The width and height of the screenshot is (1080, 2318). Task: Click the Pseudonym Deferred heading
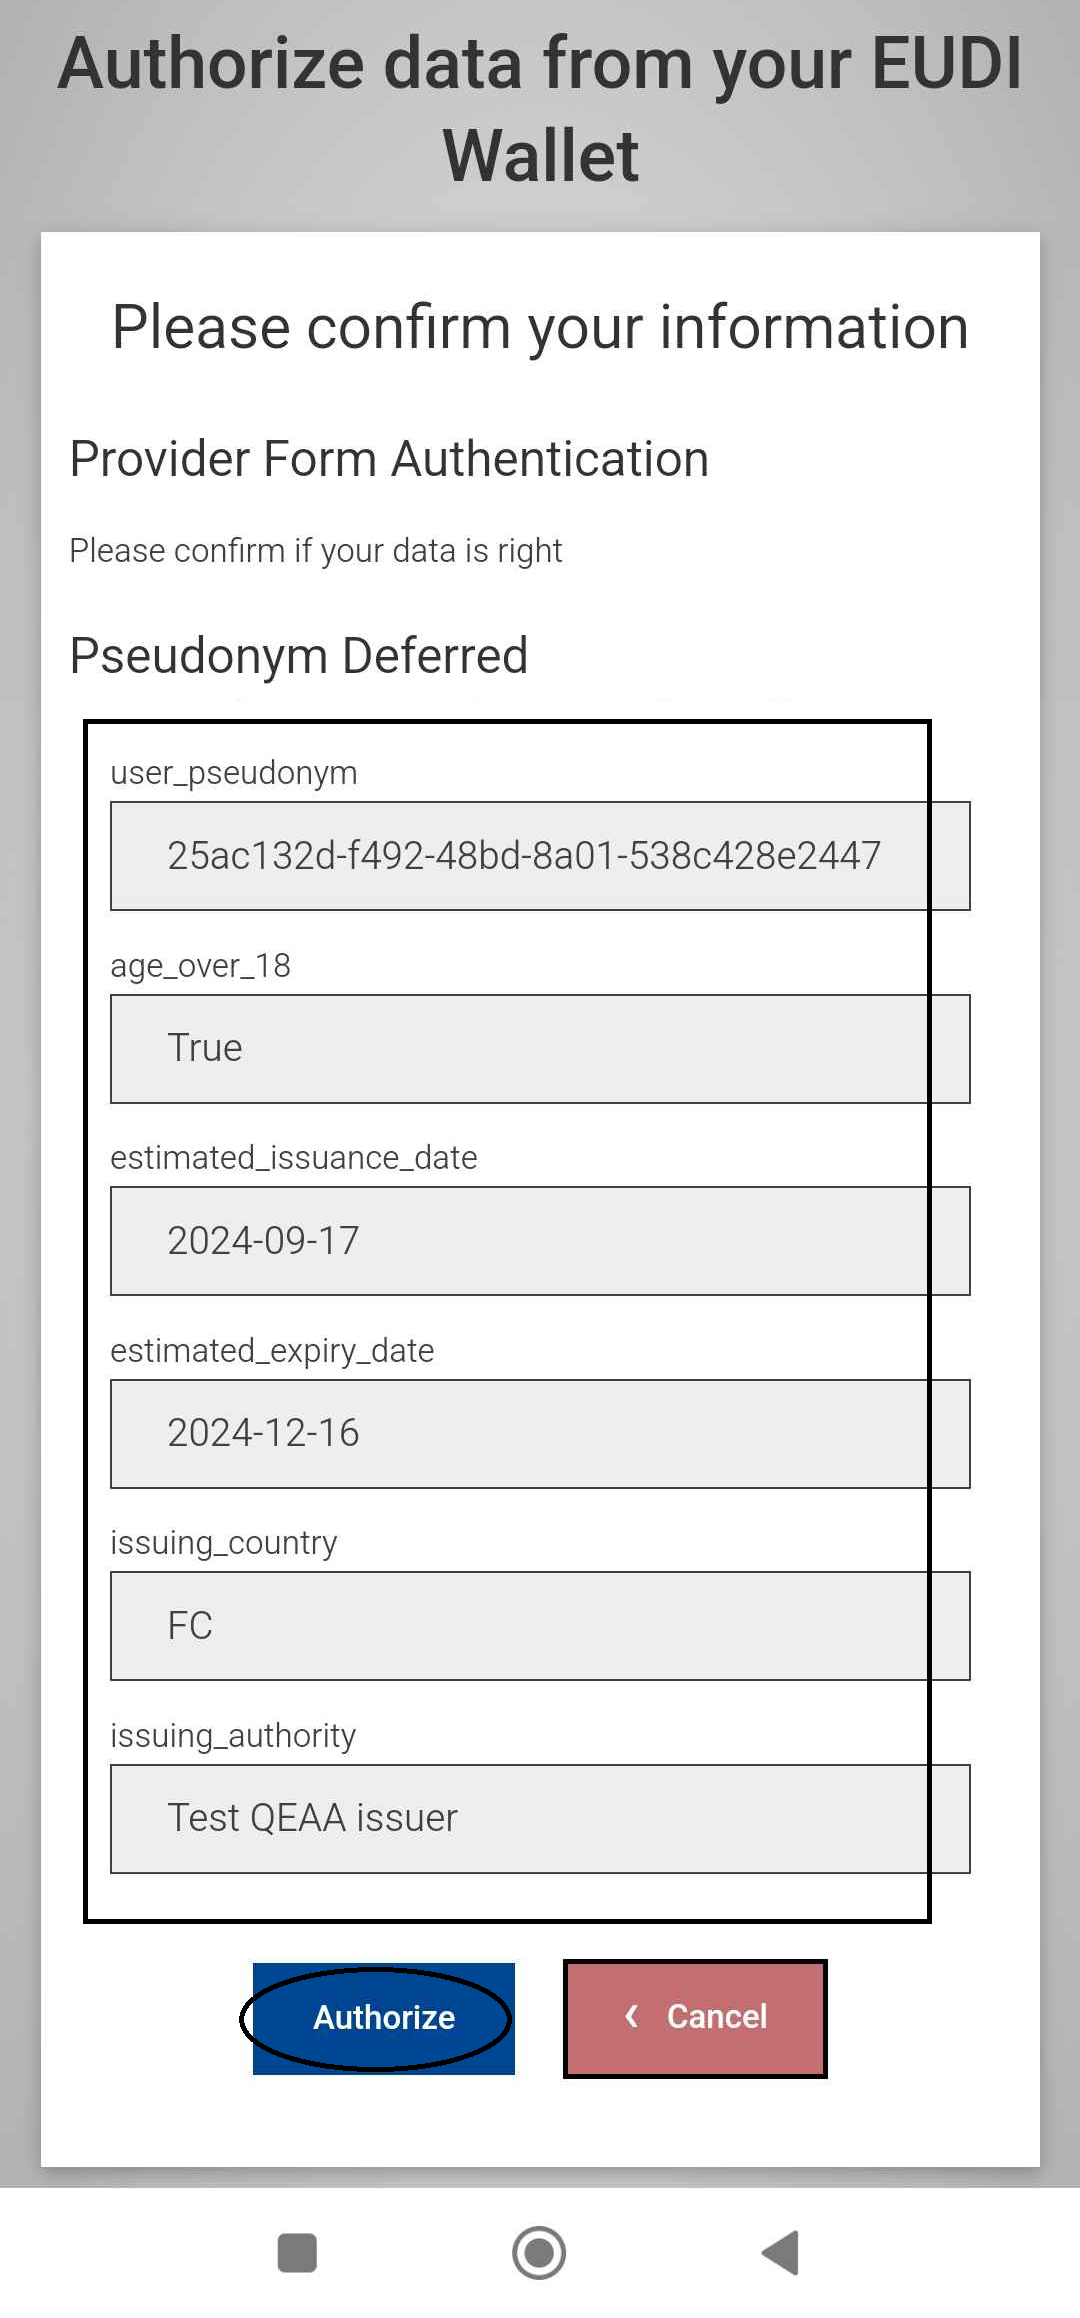(299, 656)
